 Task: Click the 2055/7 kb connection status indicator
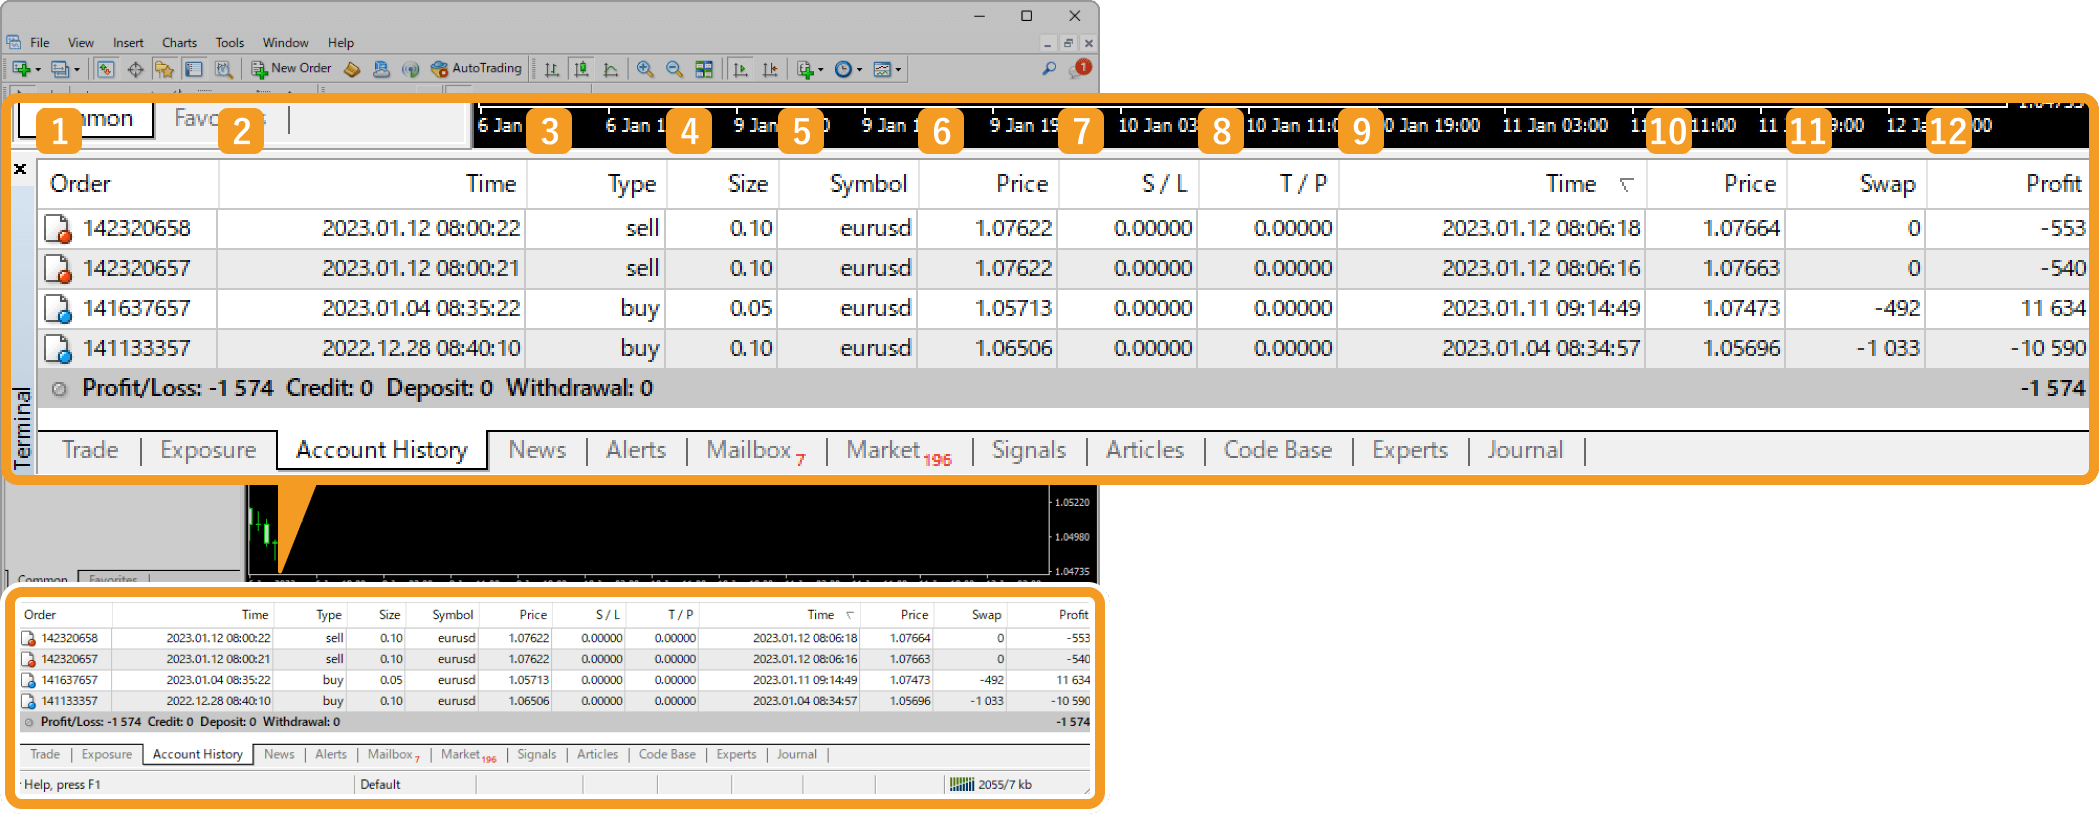click(x=991, y=785)
